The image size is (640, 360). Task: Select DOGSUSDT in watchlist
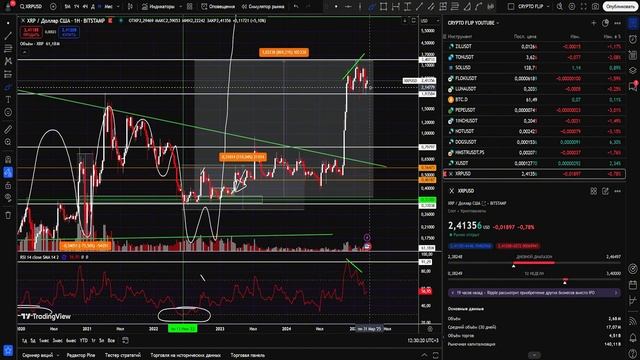[x=534, y=142]
